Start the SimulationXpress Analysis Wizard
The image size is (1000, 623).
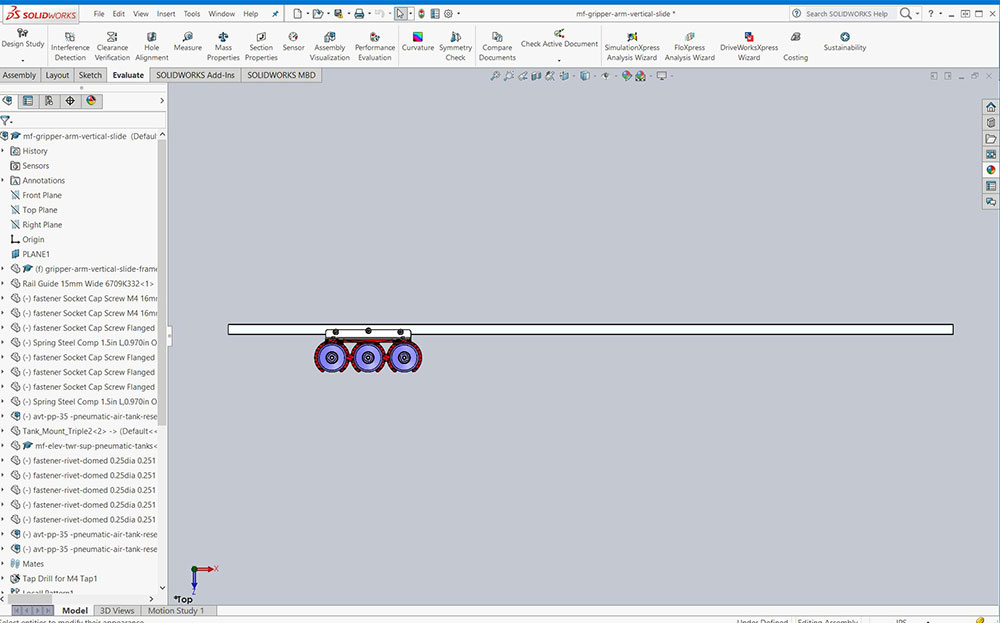tap(631, 46)
